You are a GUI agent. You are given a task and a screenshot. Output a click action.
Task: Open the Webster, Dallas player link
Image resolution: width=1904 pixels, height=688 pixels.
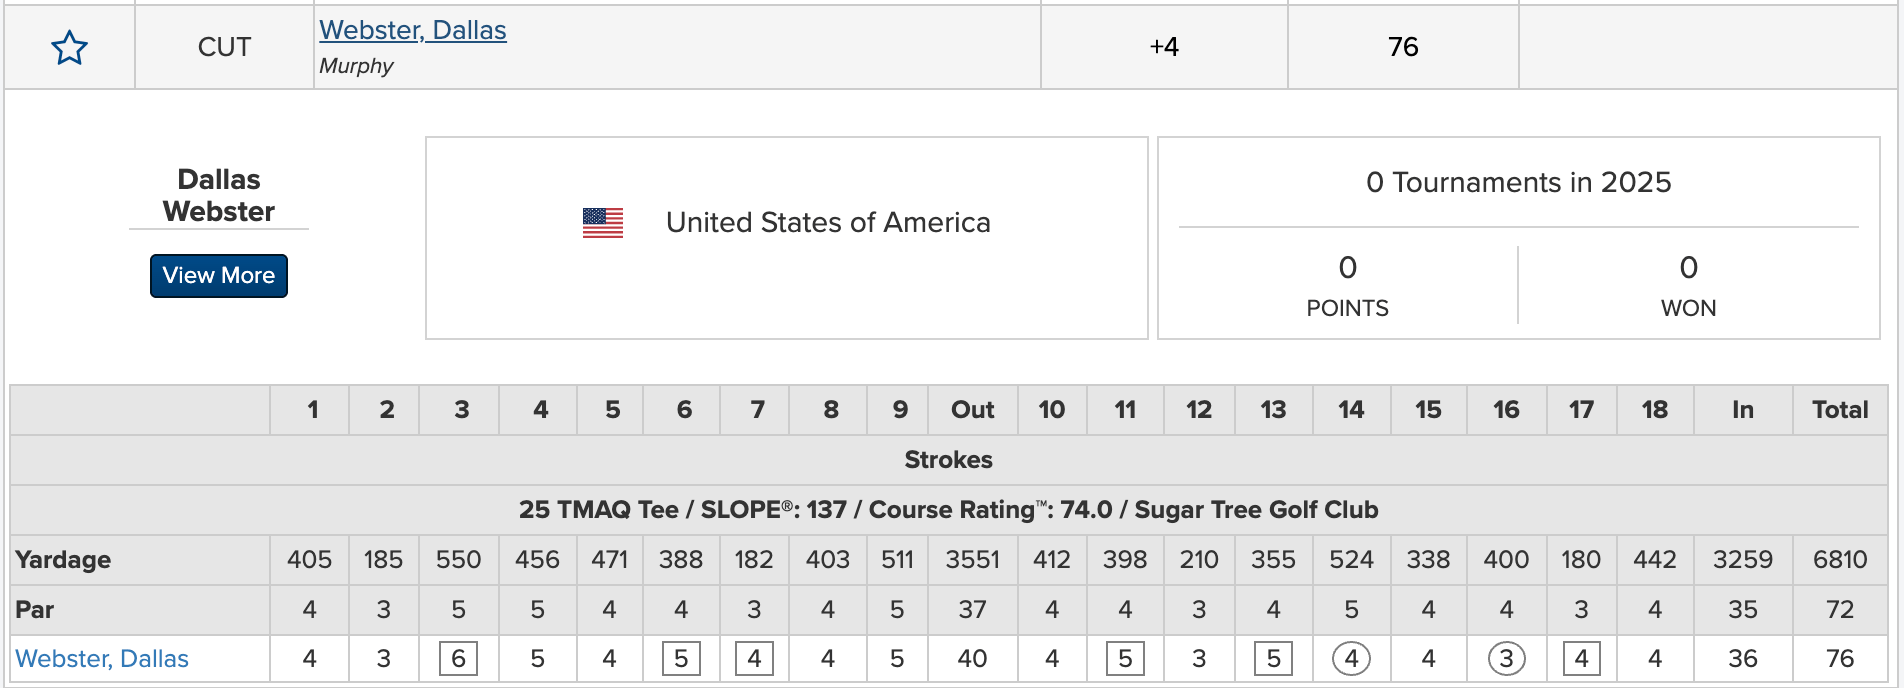click(412, 30)
